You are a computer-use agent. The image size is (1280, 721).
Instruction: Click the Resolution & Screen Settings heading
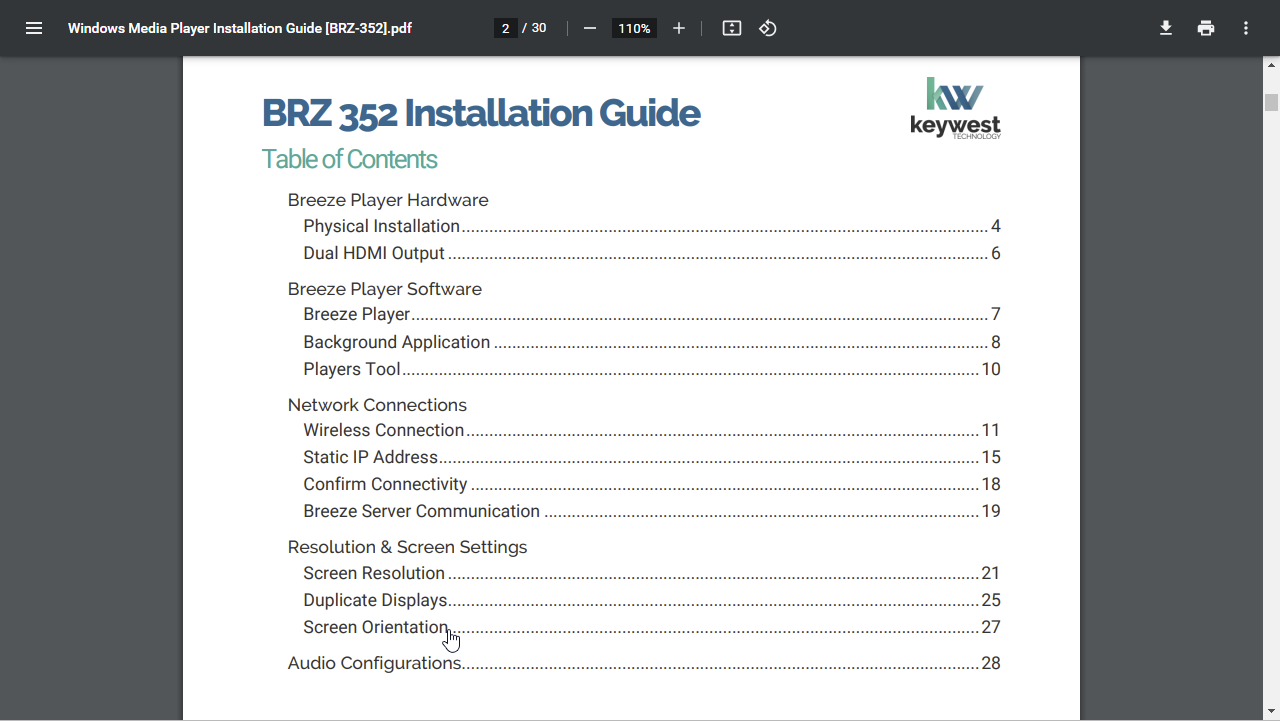click(407, 547)
